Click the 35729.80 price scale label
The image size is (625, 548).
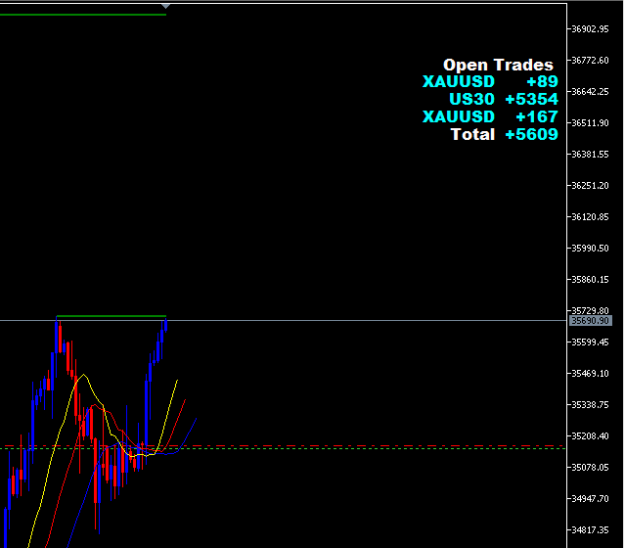[590, 310]
